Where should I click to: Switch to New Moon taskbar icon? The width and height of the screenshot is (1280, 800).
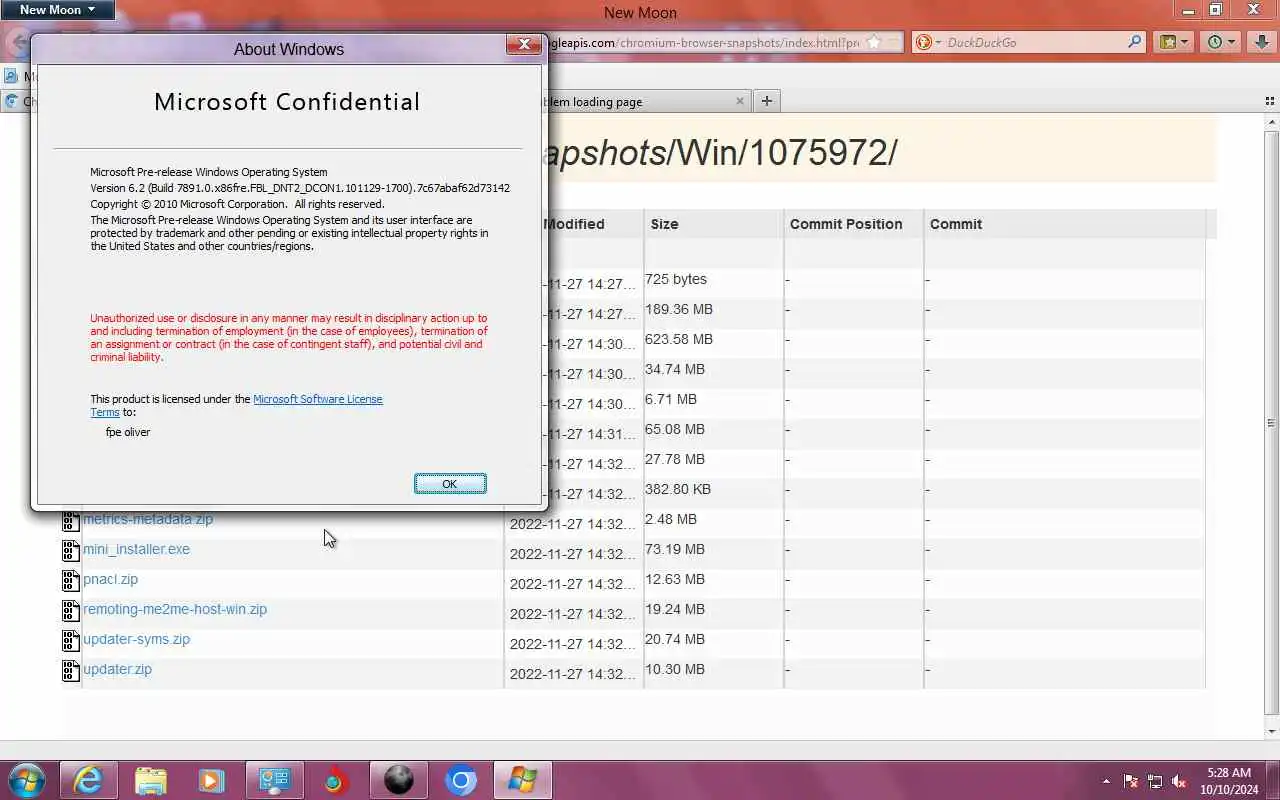click(398, 780)
